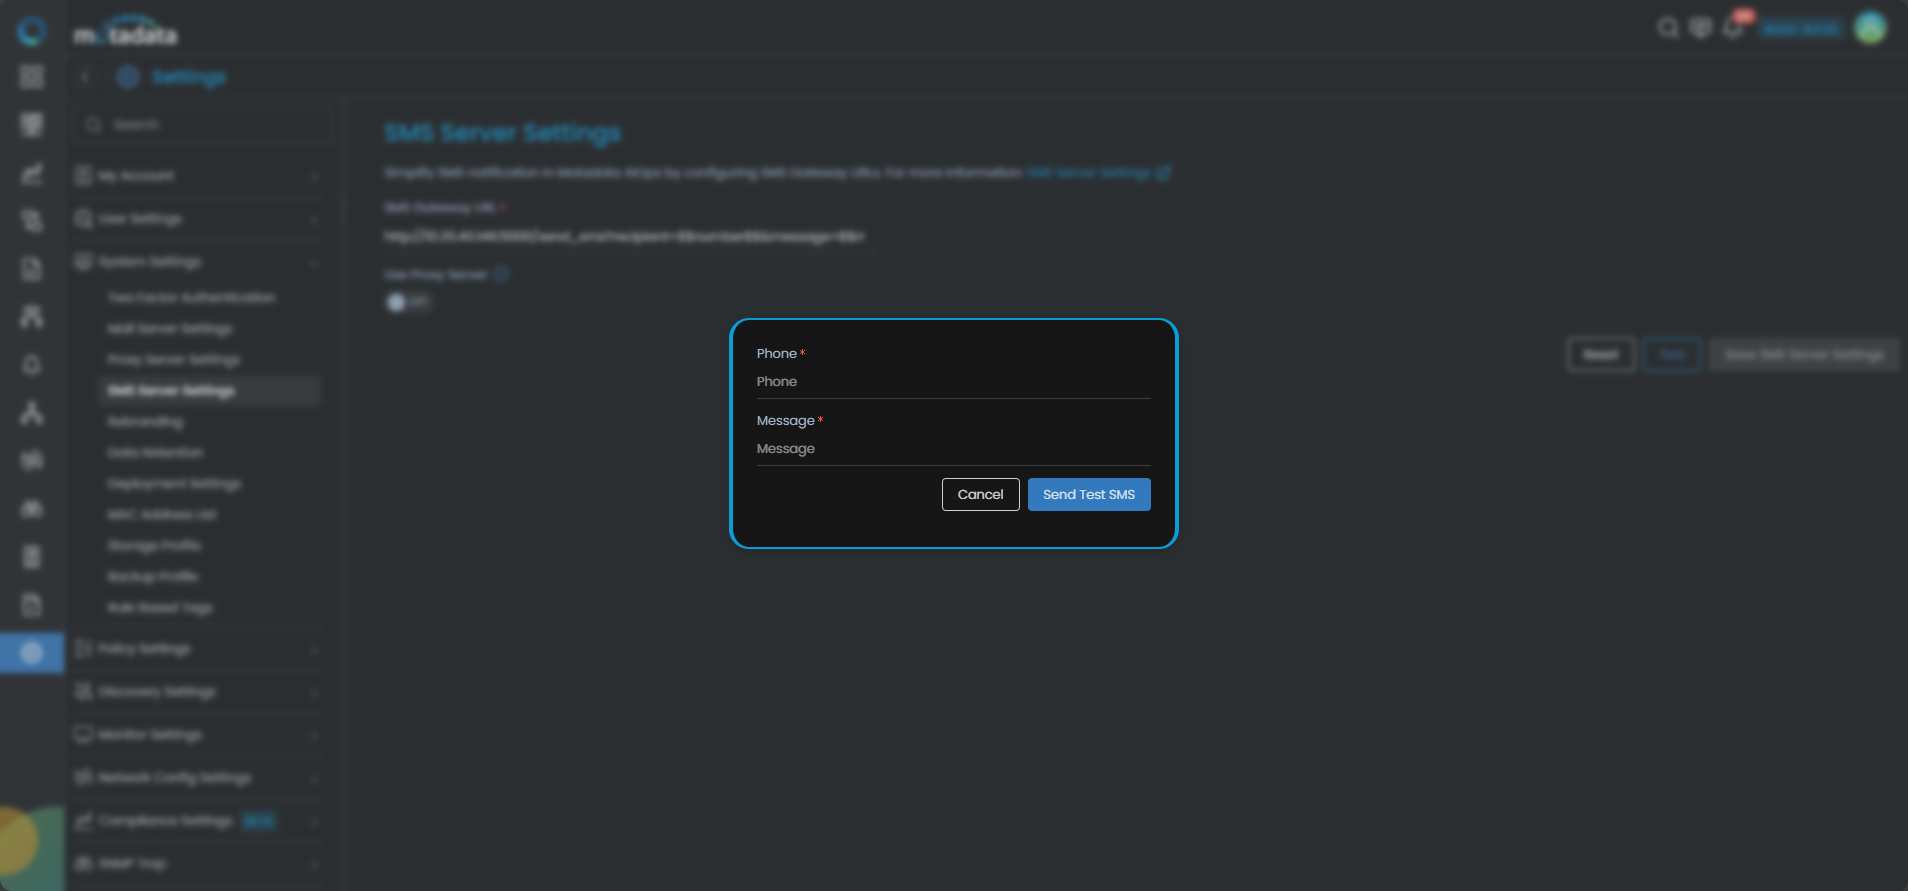Open the user profile avatar
The width and height of the screenshot is (1908, 891).
1870,28
